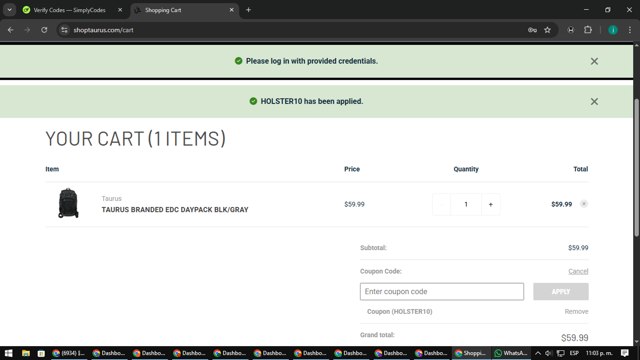Dismiss the 'Please log in' notification

(594, 61)
